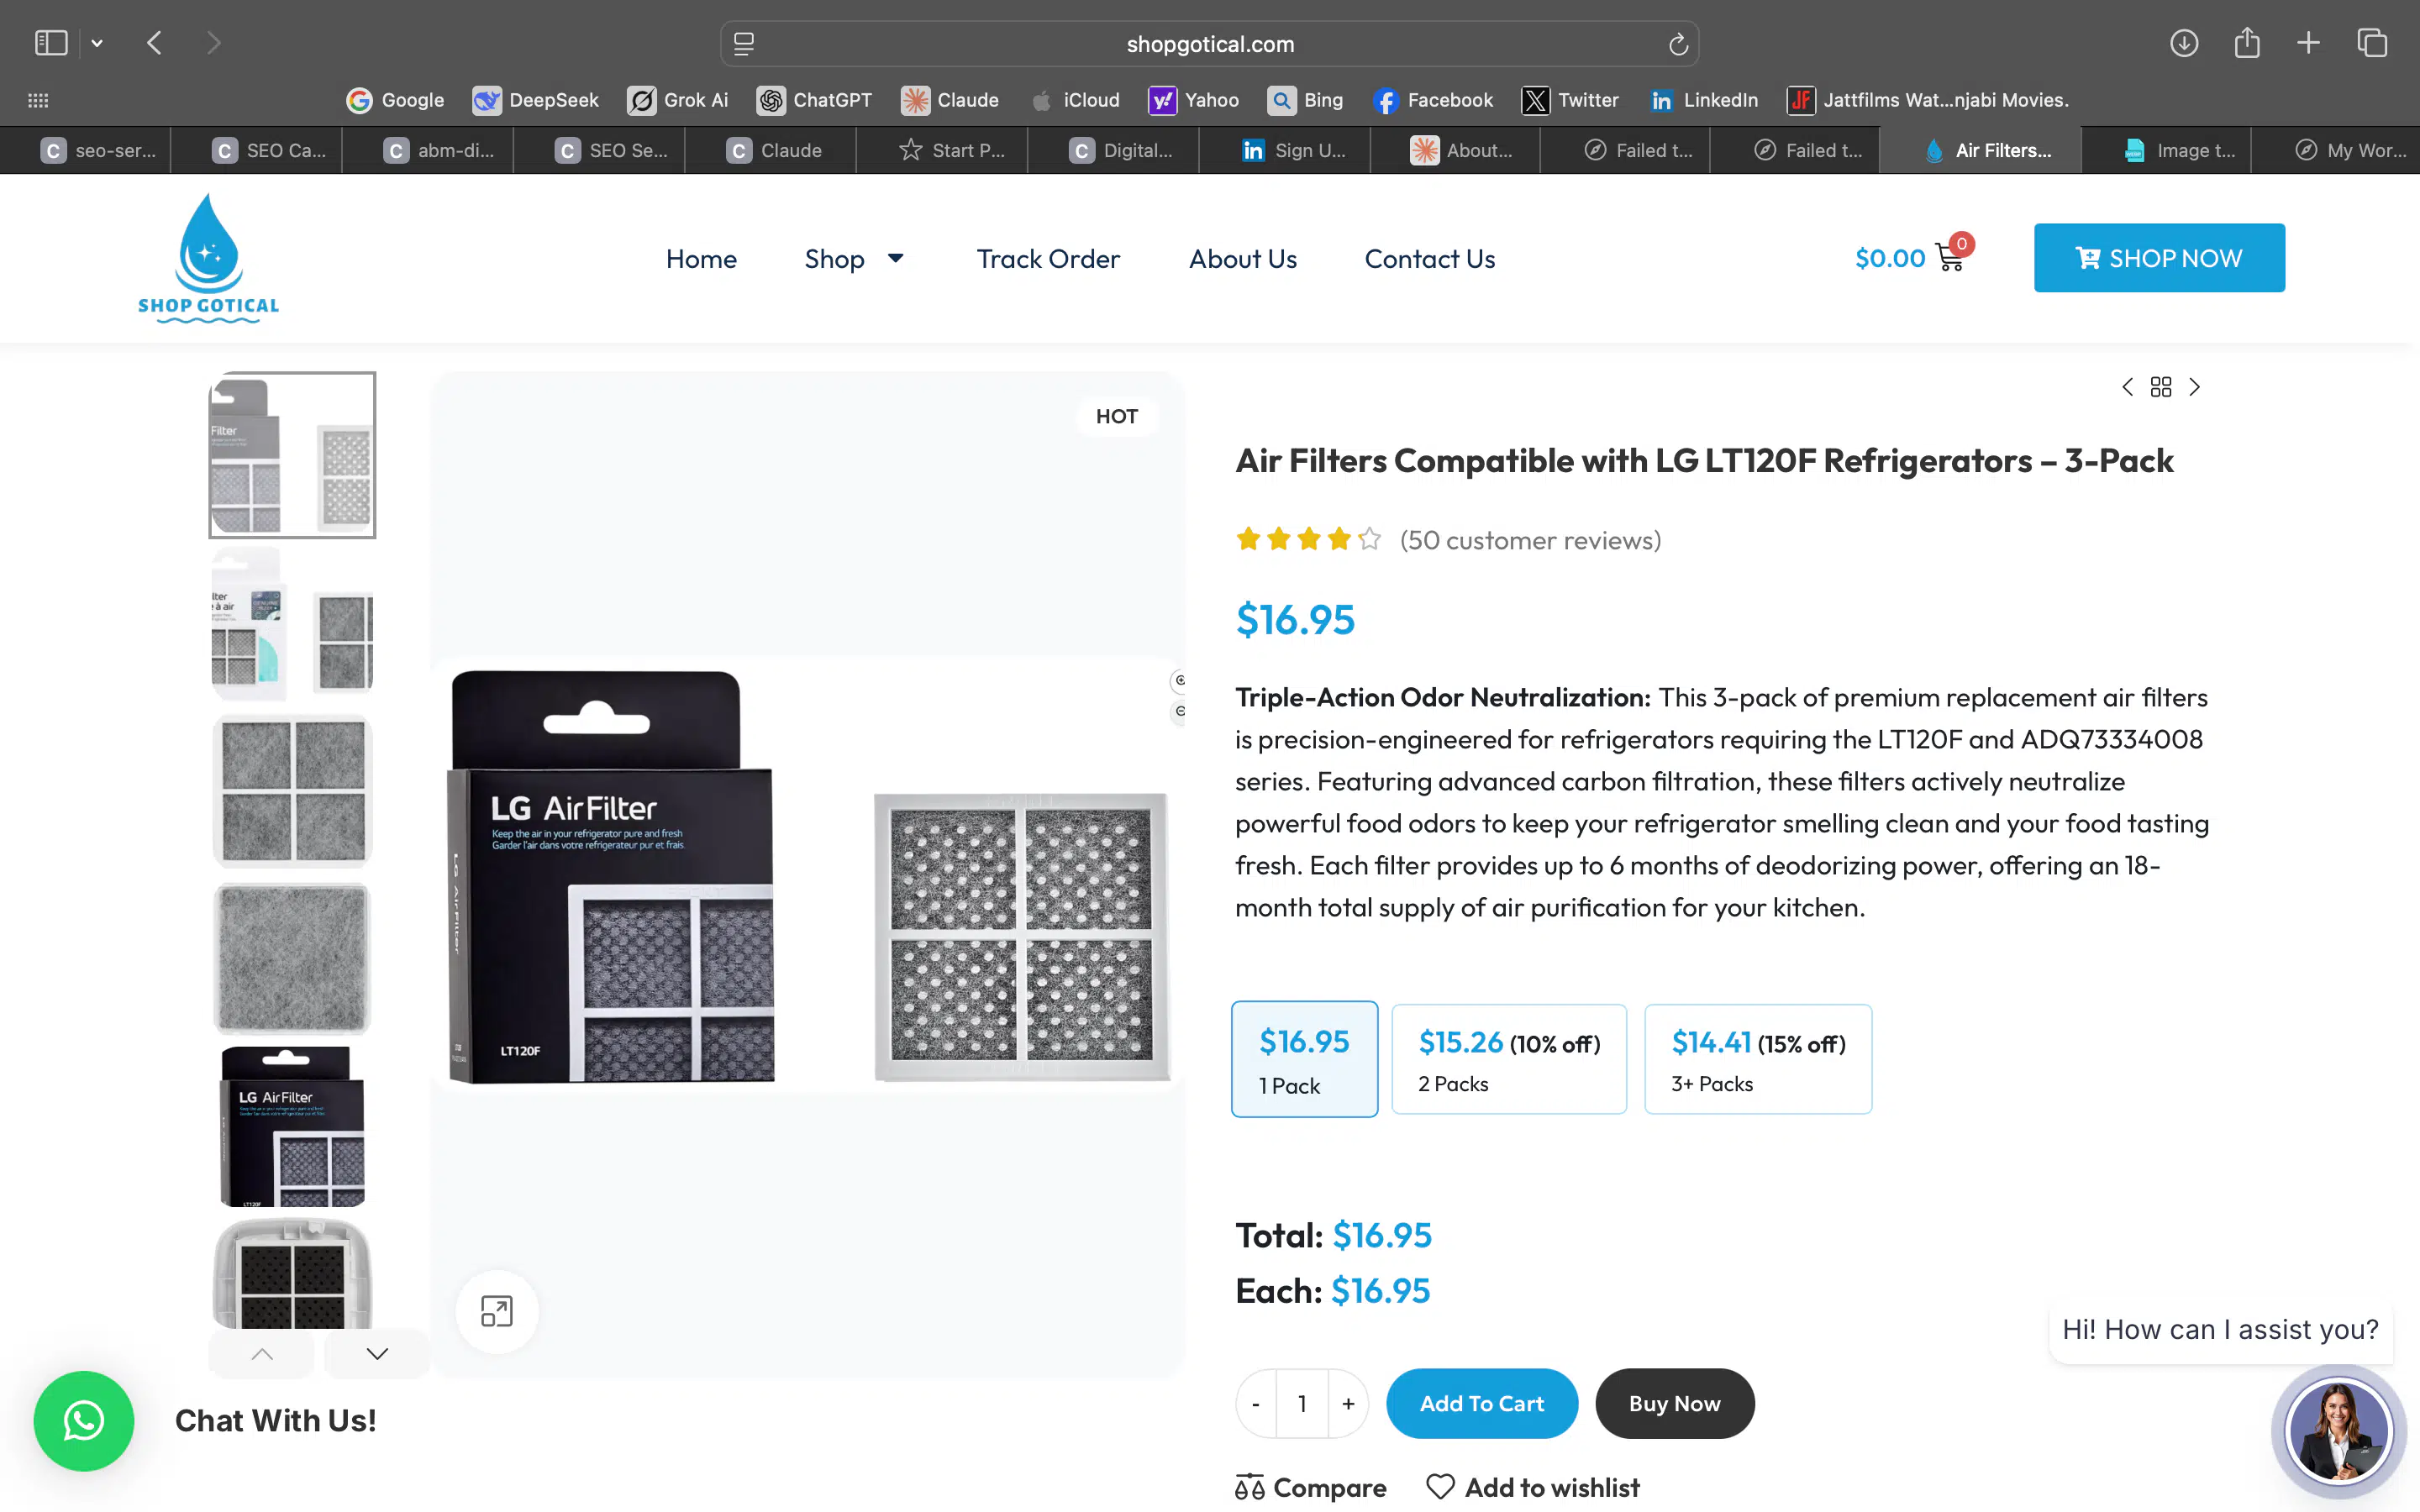Screen dimensions: 2420x1512
Task: Open the grid view icon near product navigation arrows
Action: [2161, 386]
